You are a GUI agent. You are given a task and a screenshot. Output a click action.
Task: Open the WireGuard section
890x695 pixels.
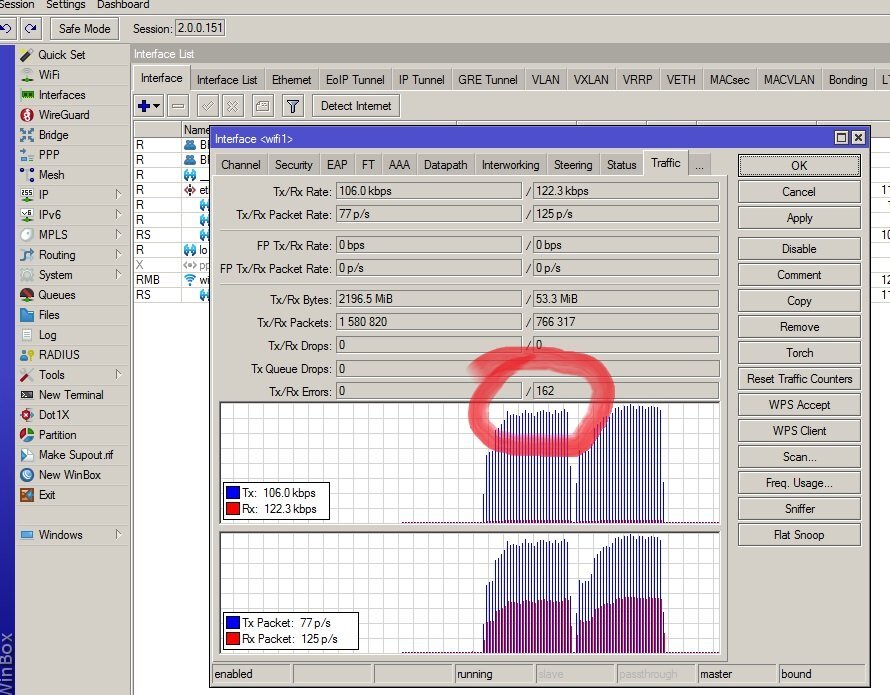coord(64,115)
